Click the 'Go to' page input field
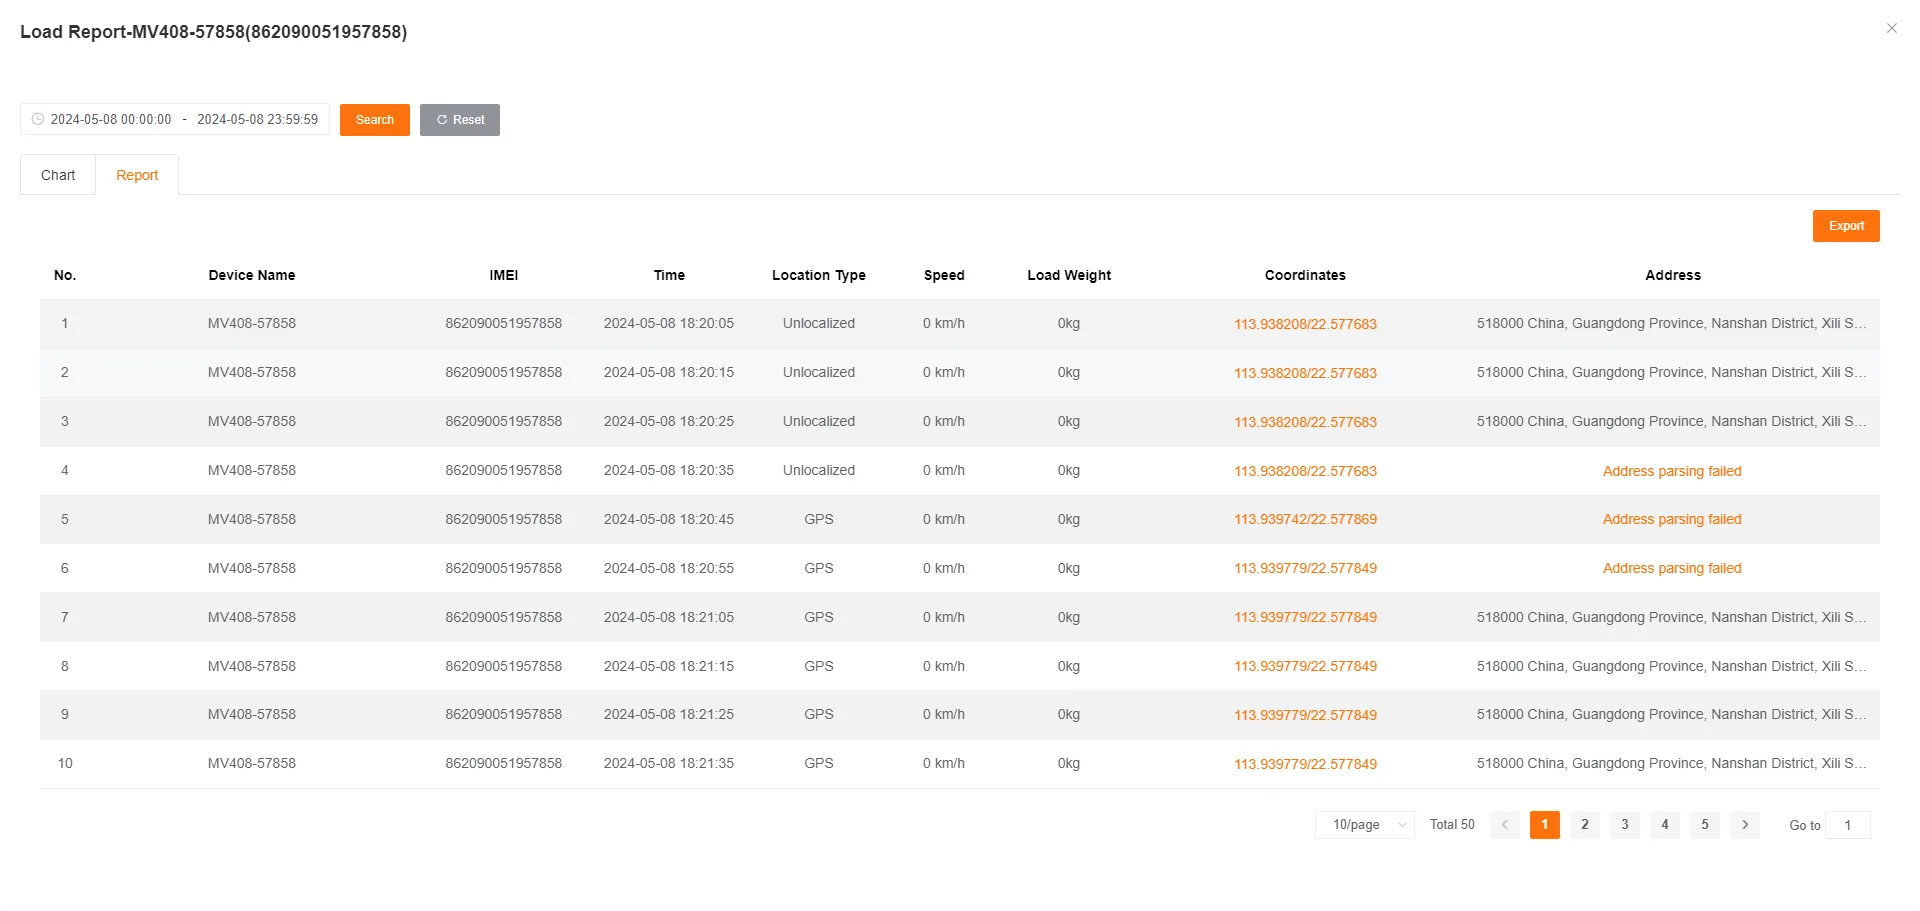The height and width of the screenshot is (911, 1920). point(1848,825)
